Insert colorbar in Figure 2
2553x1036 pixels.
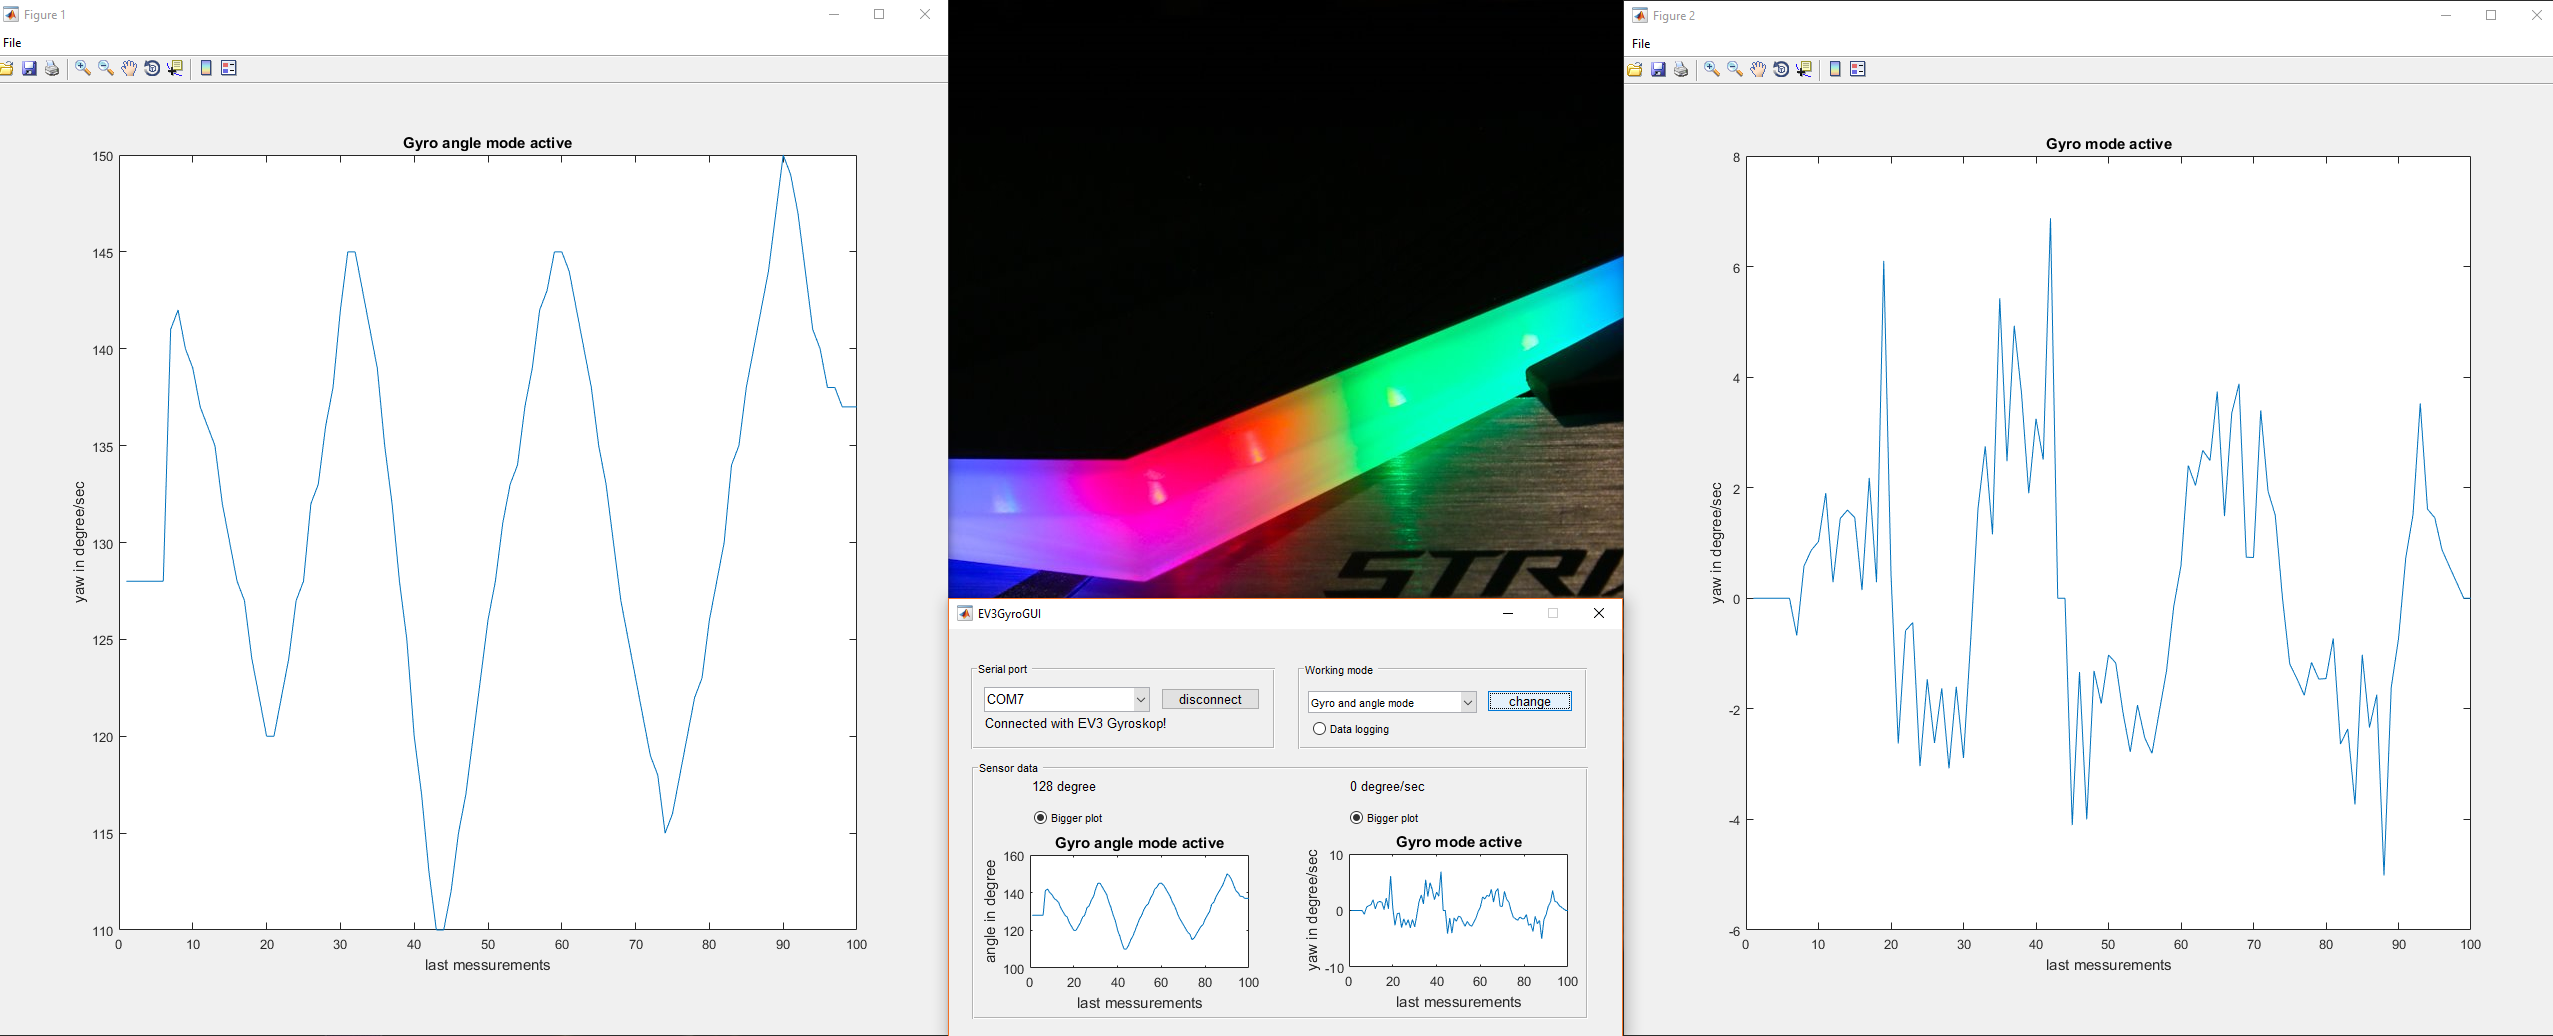tap(1835, 69)
